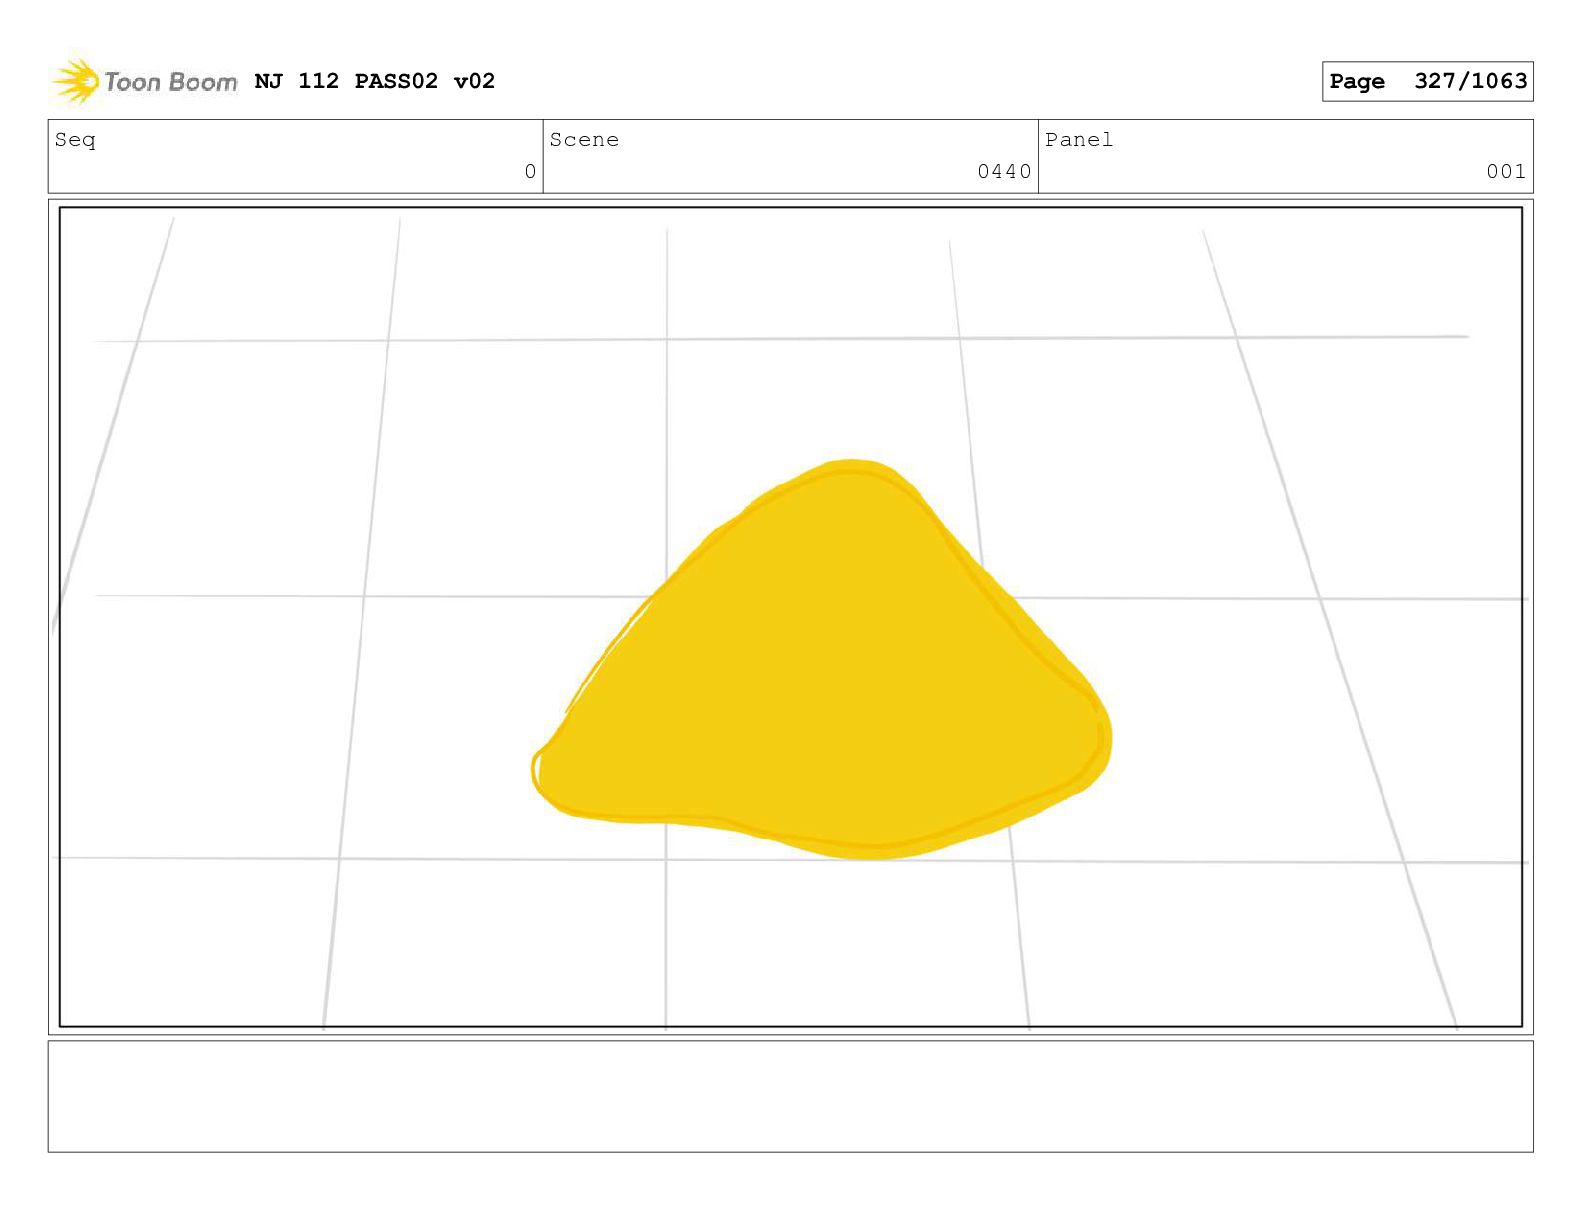Image resolution: width=1584 pixels, height=1224 pixels.
Task: Click the Seq value '0'
Action: [530, 172]
